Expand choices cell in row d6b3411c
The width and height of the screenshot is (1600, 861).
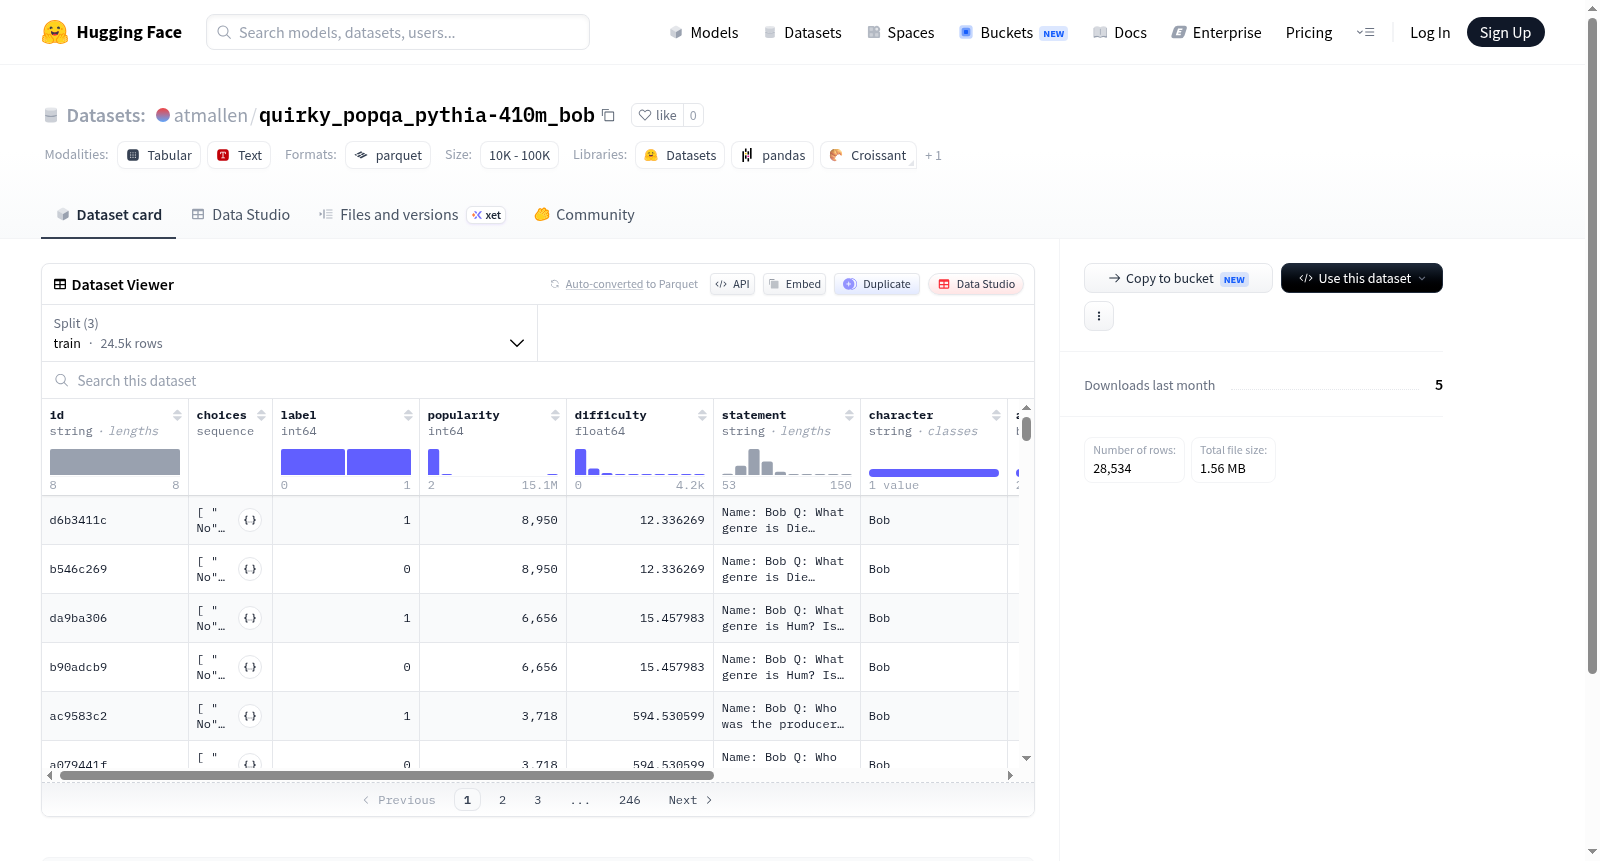(x=250, y=520)
